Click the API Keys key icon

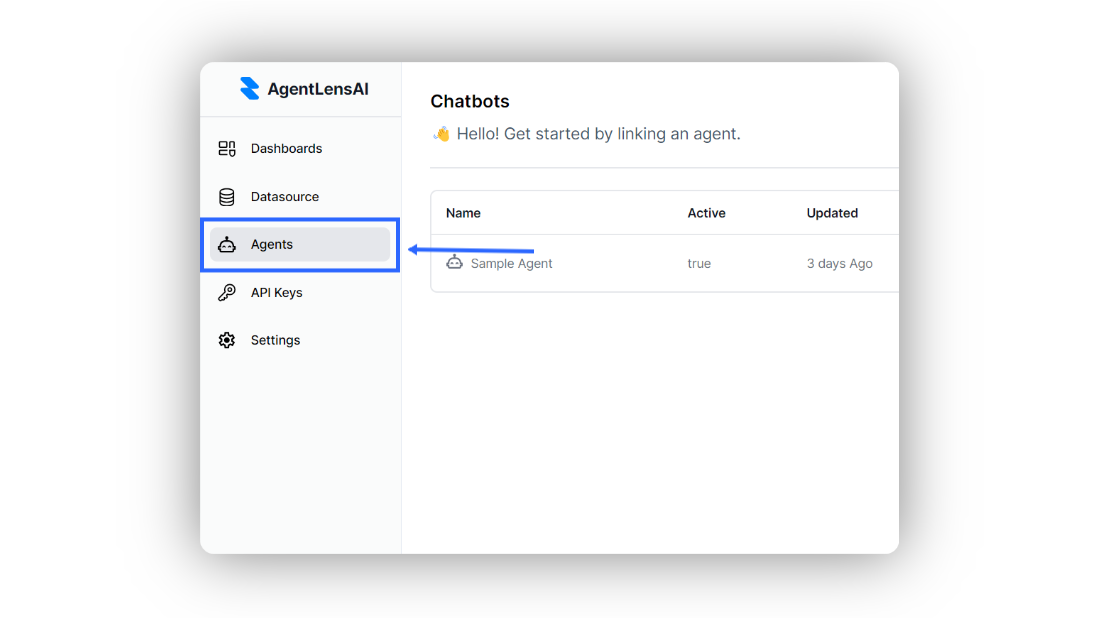pyautogui.click(x=227, y=293)
